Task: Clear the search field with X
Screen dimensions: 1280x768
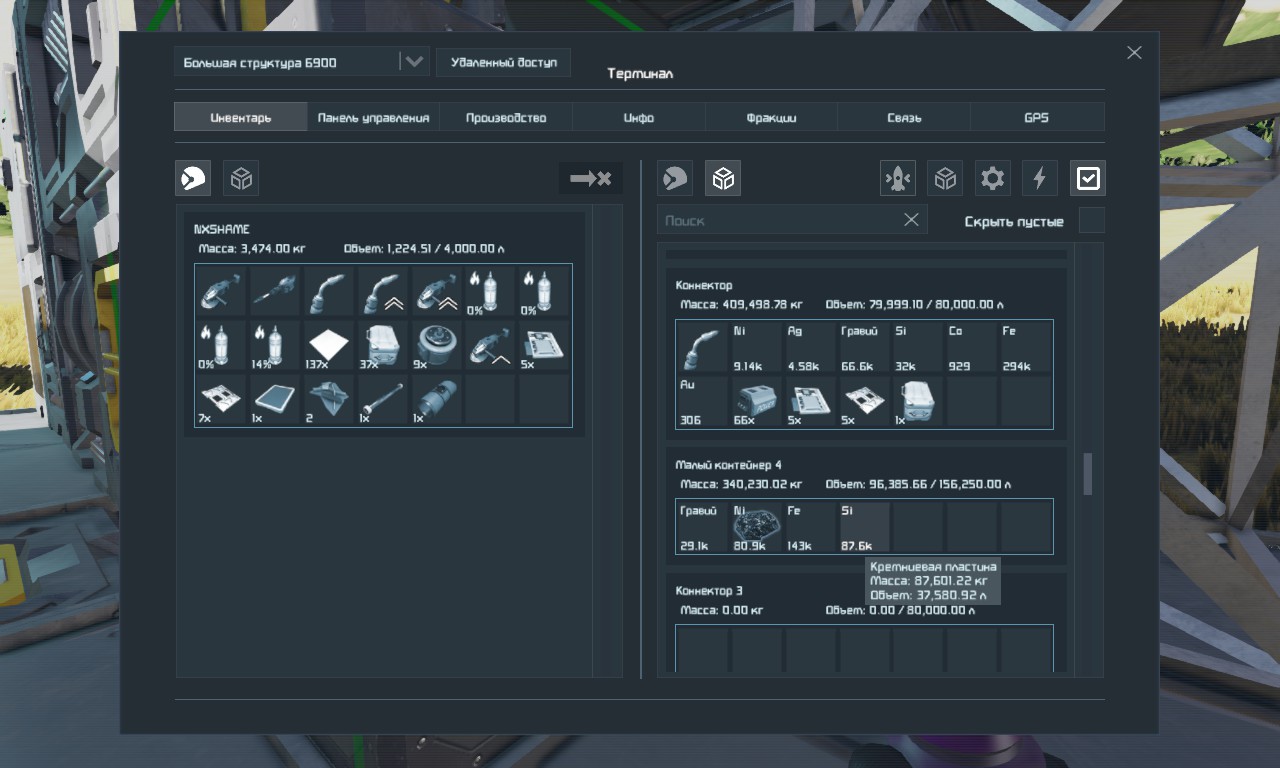Action: 911,220
